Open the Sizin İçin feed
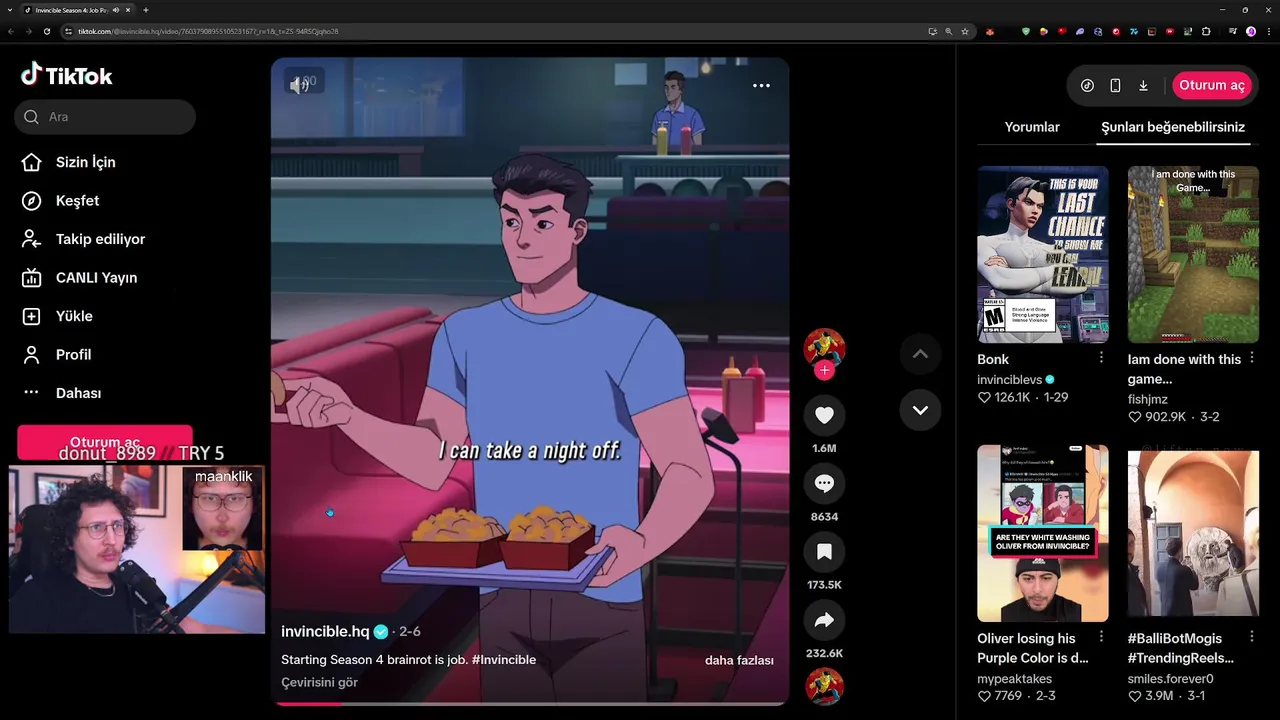This screenshot has width=1280, height=720. coord(68,162)
